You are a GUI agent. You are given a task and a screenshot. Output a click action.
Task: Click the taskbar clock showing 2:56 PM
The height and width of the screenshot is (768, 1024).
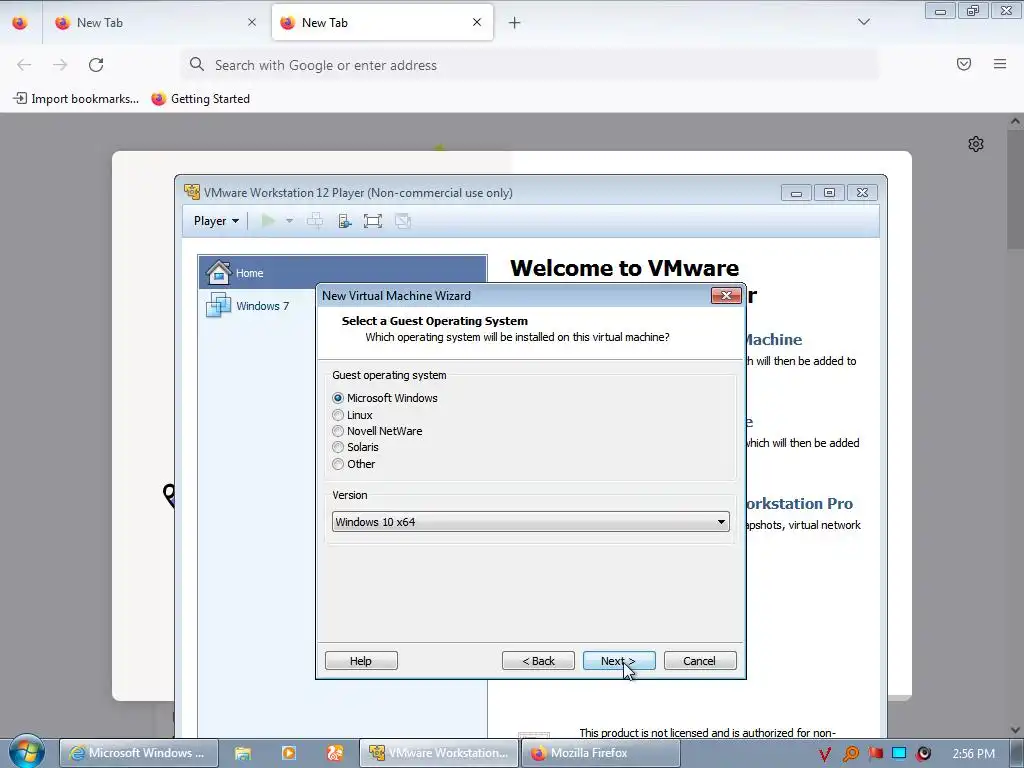973,754
